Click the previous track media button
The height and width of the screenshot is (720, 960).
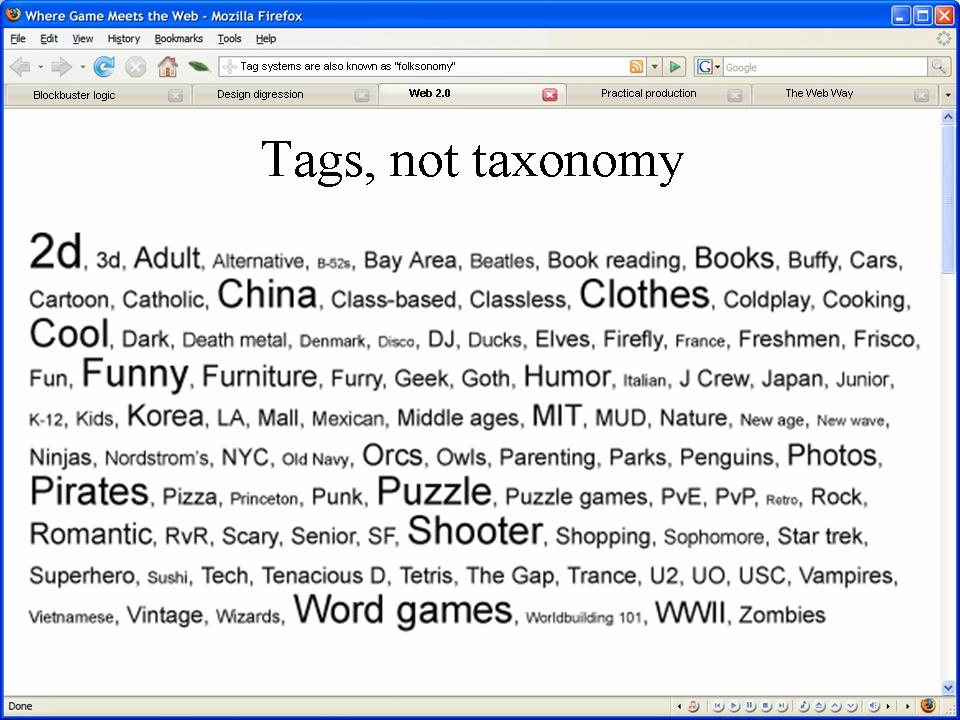(718, 706)
